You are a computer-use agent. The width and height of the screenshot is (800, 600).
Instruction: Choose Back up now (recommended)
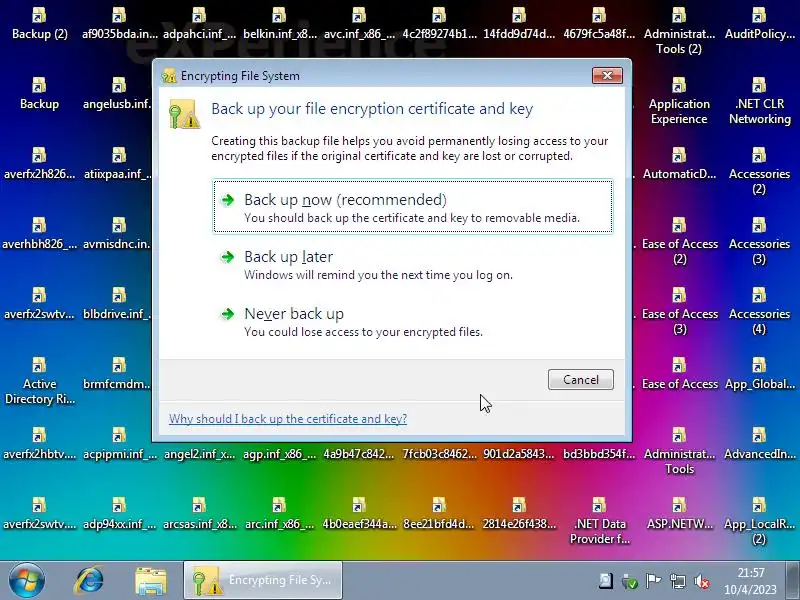[x=412, y=206]
